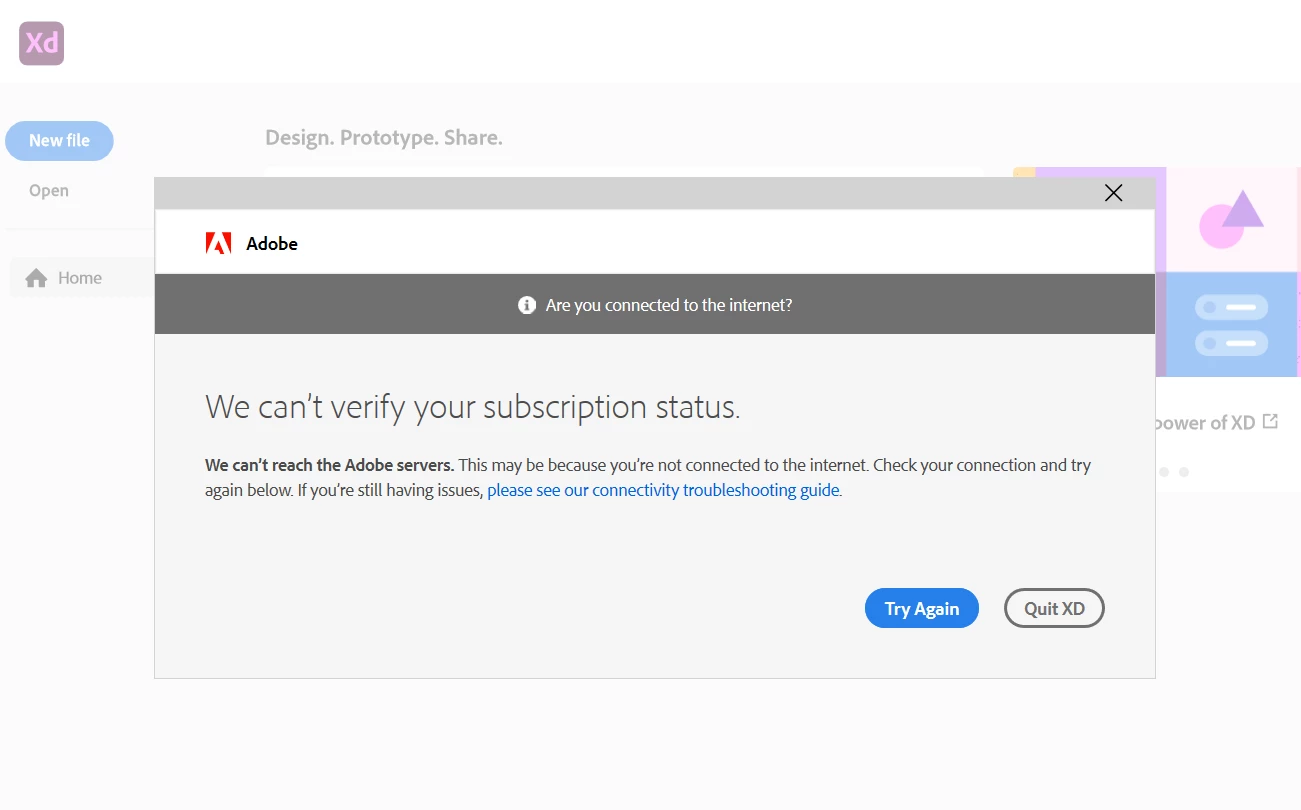Click the Home house icon
This screenshot has width=1301, height=810.
click(x=37, y=278)
